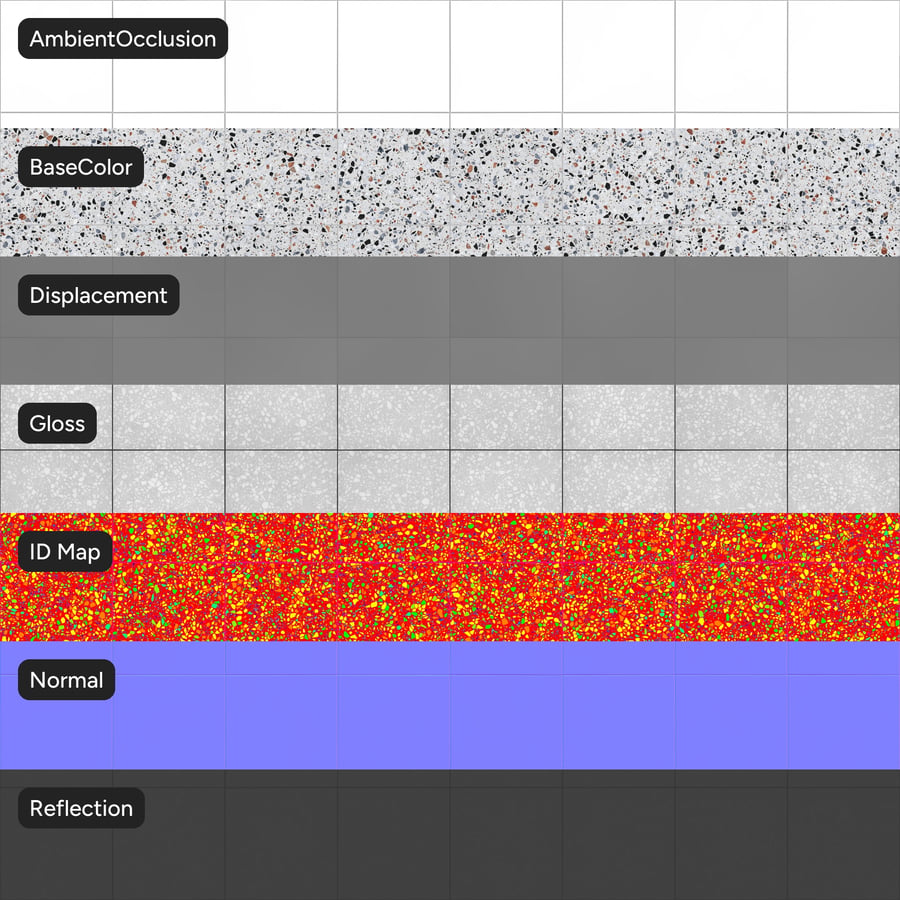This screenshot has height=900, width=900.
Task: Click the Displacement label
Action: click(x=99, y=295)
